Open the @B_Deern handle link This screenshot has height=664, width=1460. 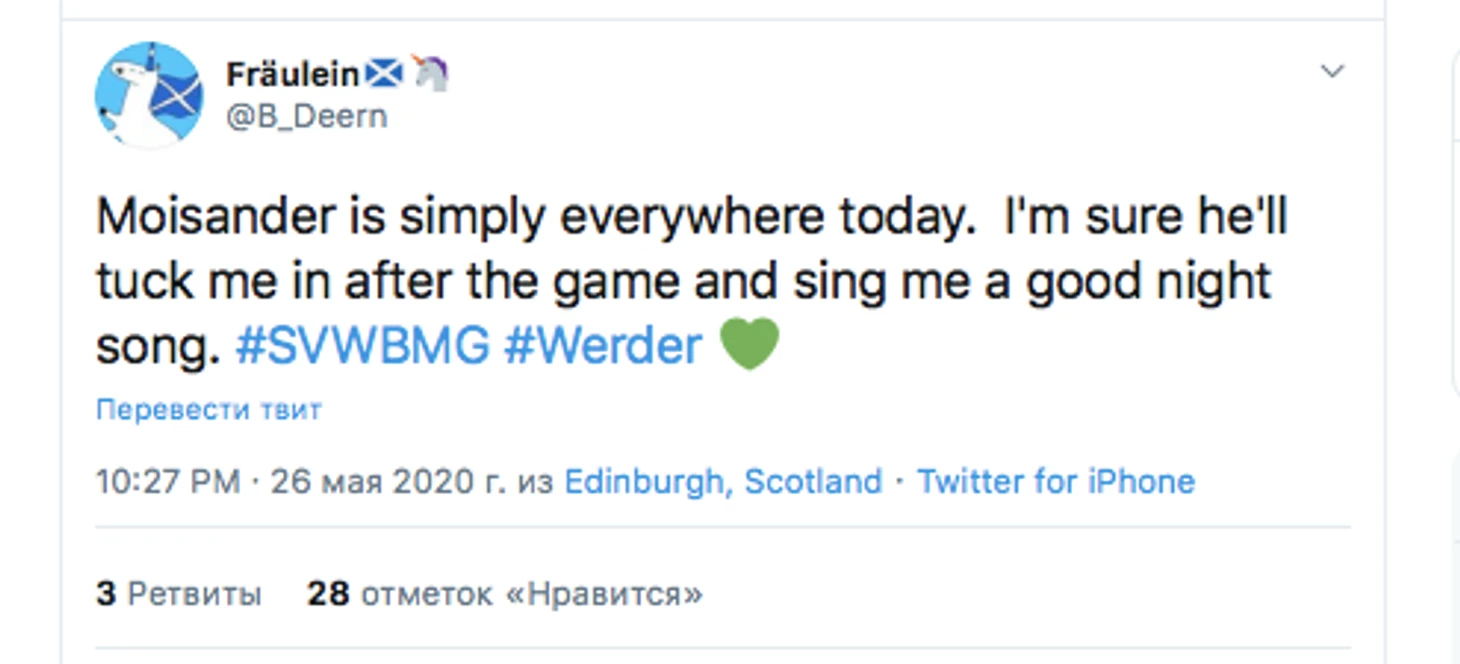pos(306,116)
